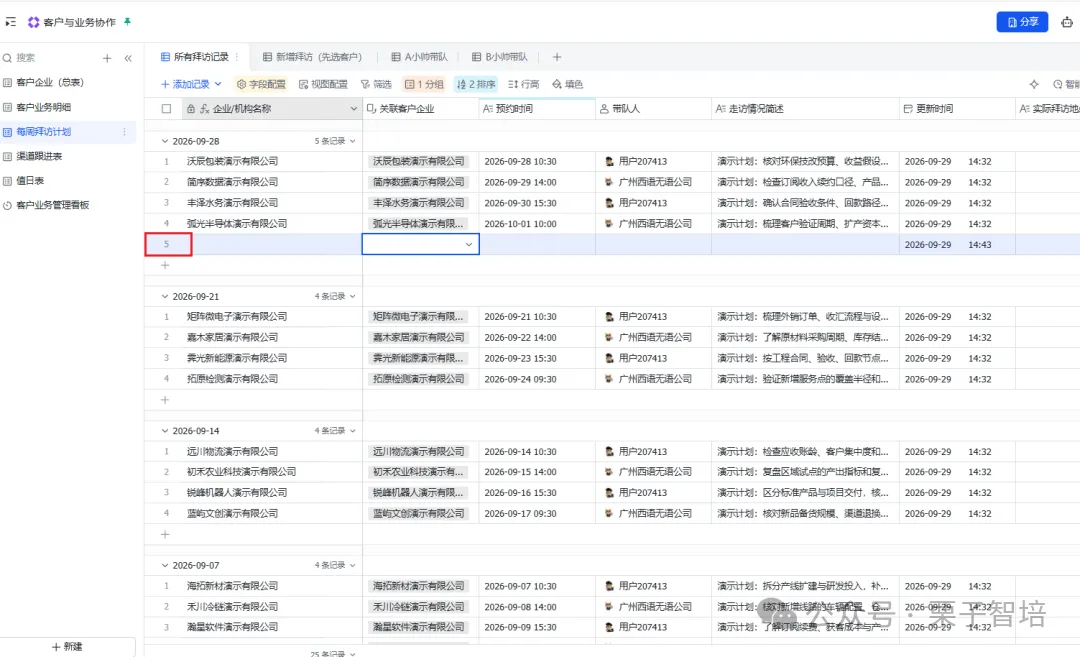The width and height of the screenshot is (1080, 657).
Task: Open the 5 条记录 dropdown for the 2026-09-28 group
Action: (335, 141)
